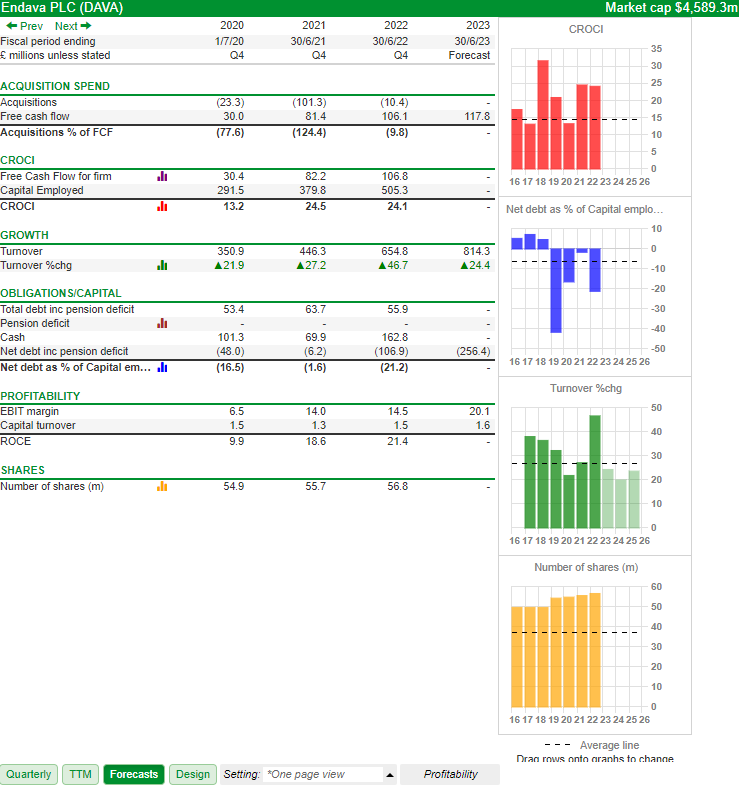
Task: Click the 2022 CROCI value 24.1
Action: (x=398, y=206)
